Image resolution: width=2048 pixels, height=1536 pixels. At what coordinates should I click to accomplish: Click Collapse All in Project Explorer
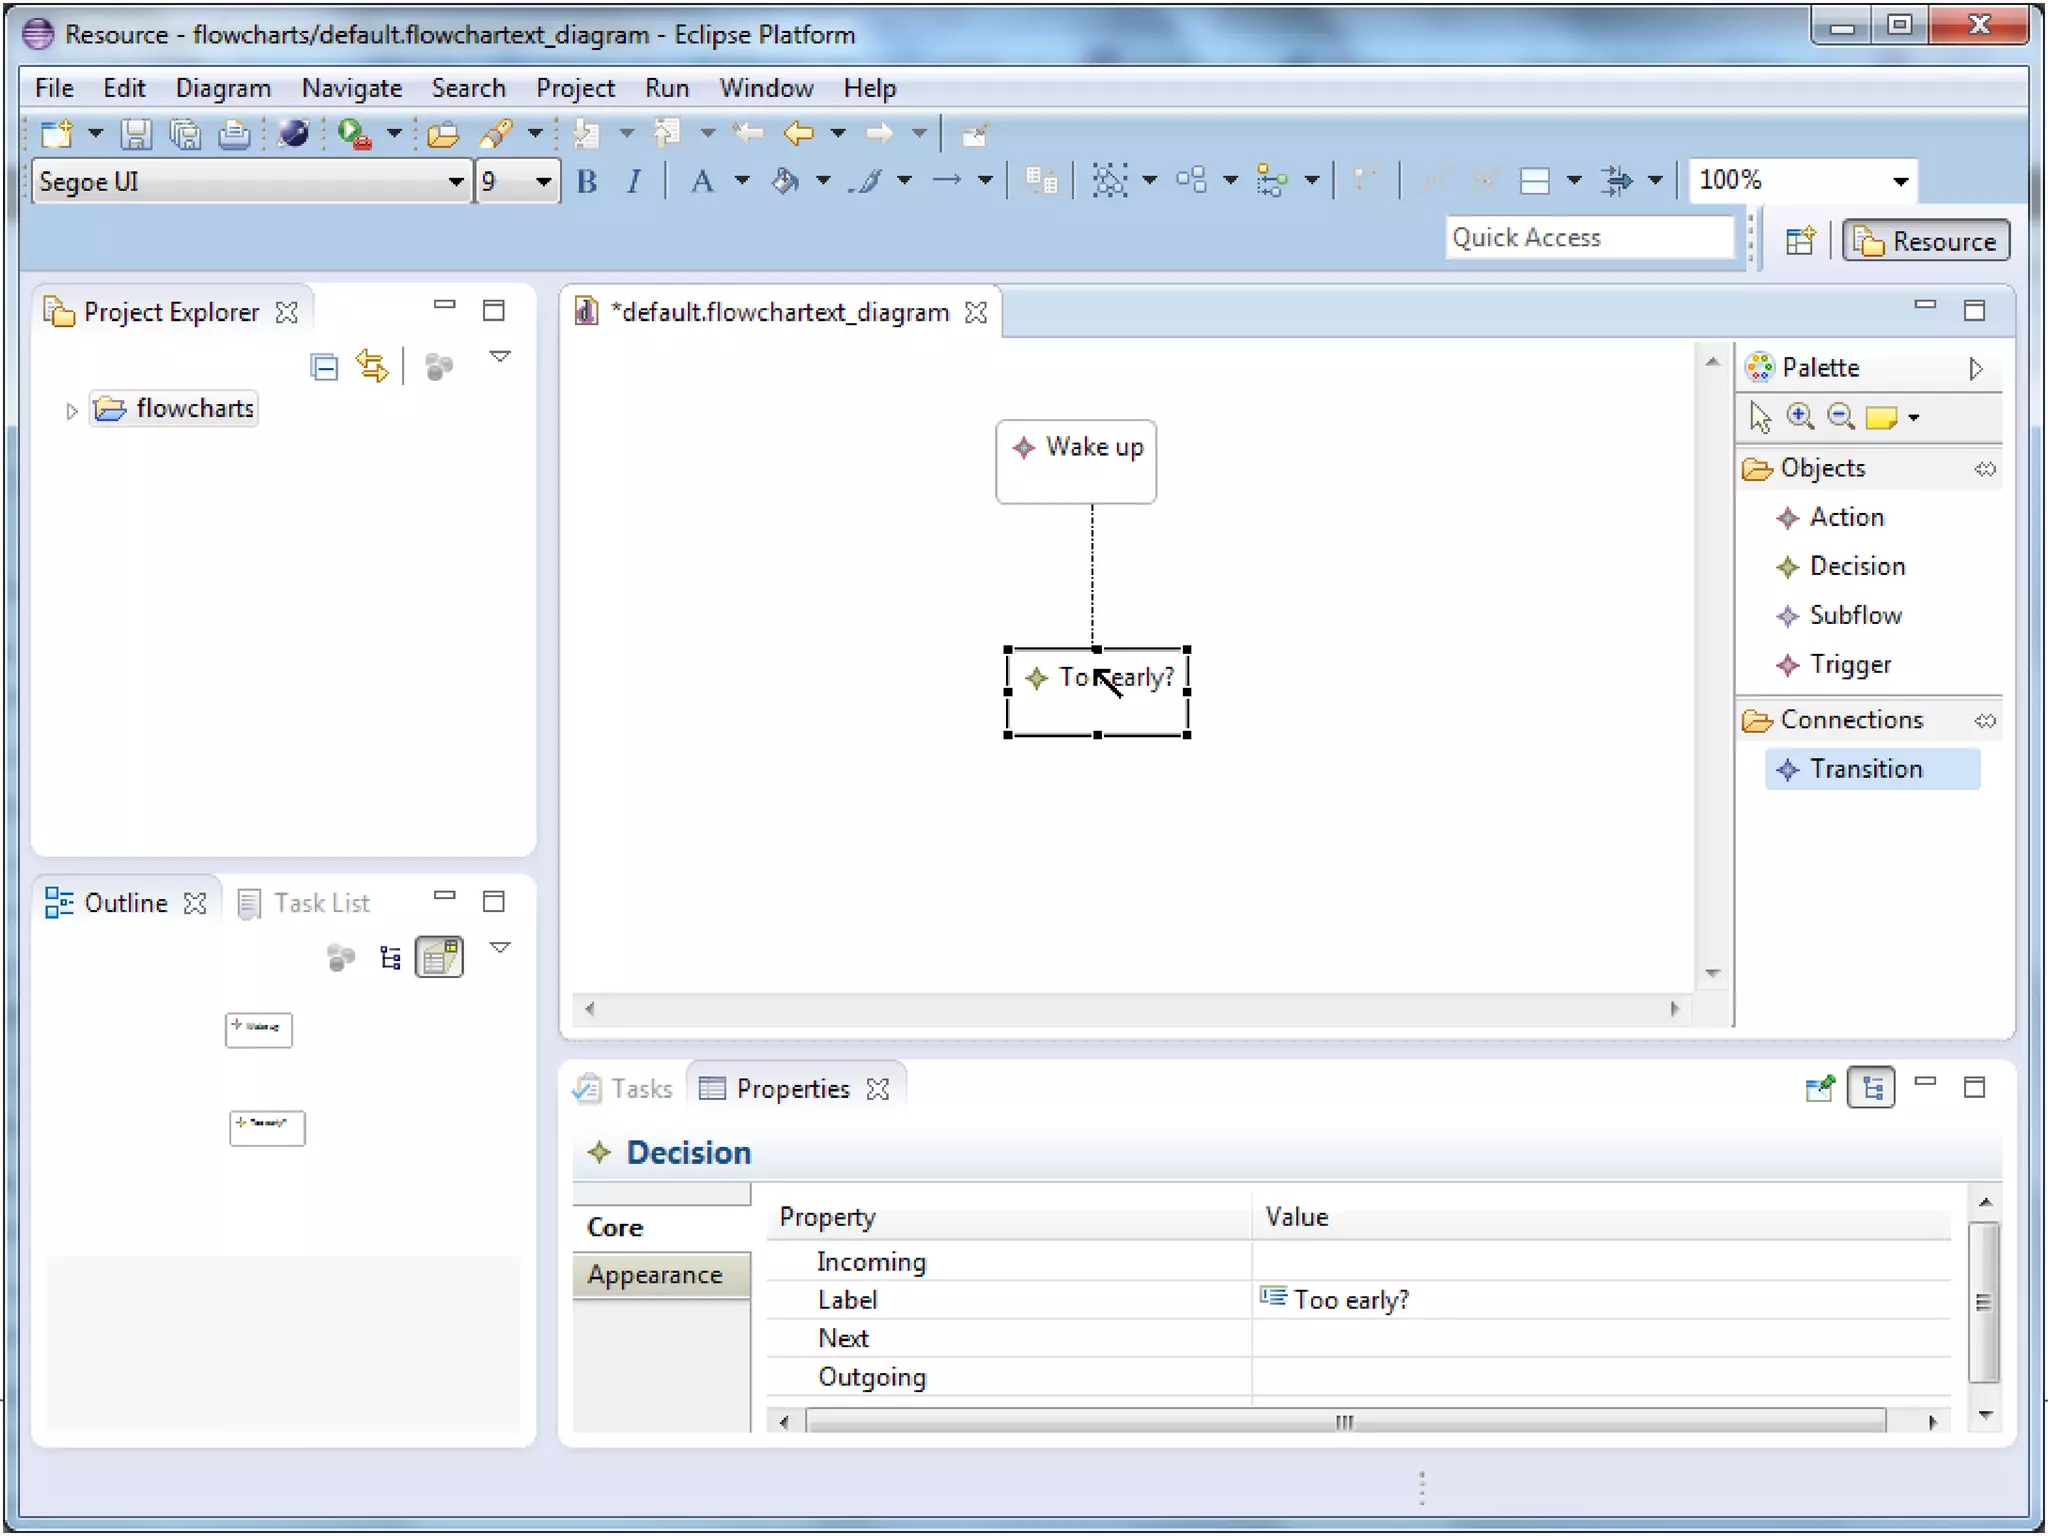[324, 367]
